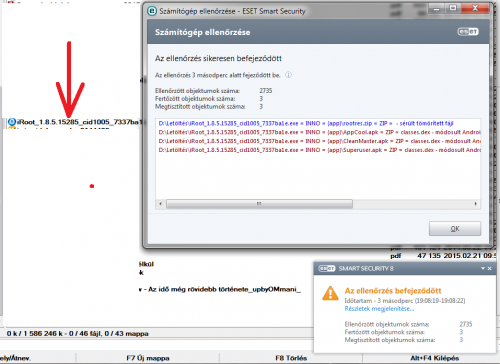
Task: Select 'Az idő még rövidebb története' file row
Action: coord(220,289)
